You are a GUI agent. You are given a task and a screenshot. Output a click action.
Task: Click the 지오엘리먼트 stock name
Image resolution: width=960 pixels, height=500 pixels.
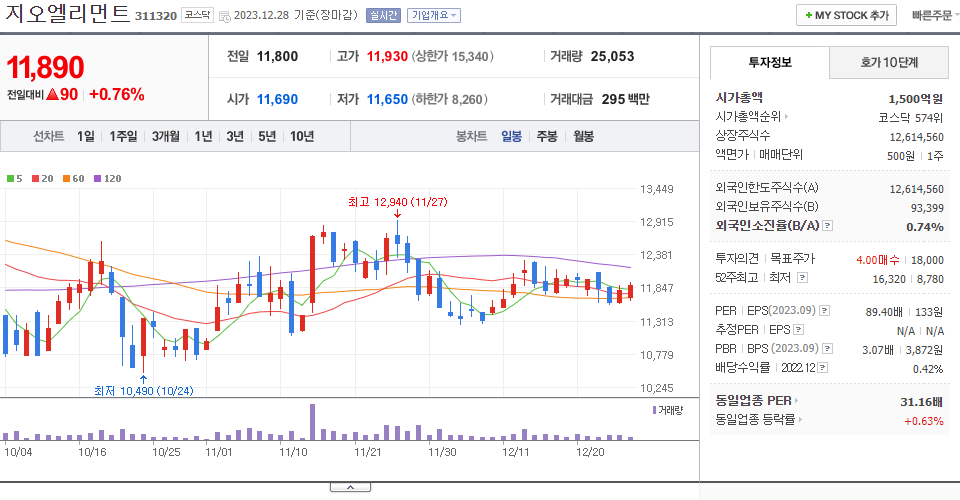(68, 13)
